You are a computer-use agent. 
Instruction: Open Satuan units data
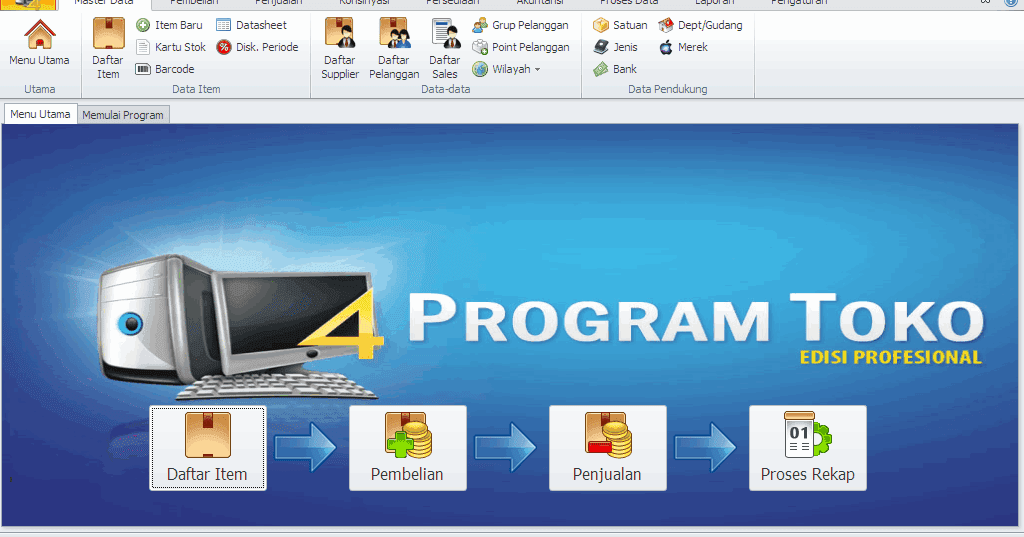[620, 25]
